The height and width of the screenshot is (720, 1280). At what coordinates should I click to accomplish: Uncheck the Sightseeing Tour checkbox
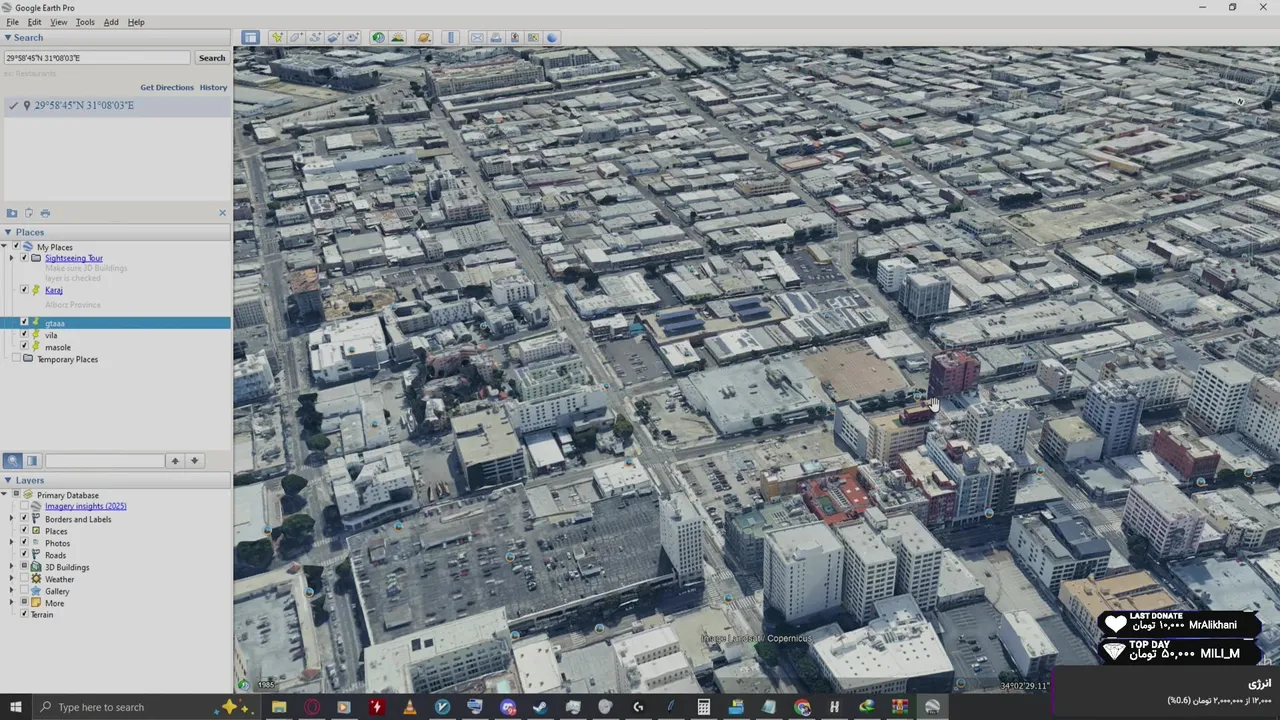(x=24, y=258)
